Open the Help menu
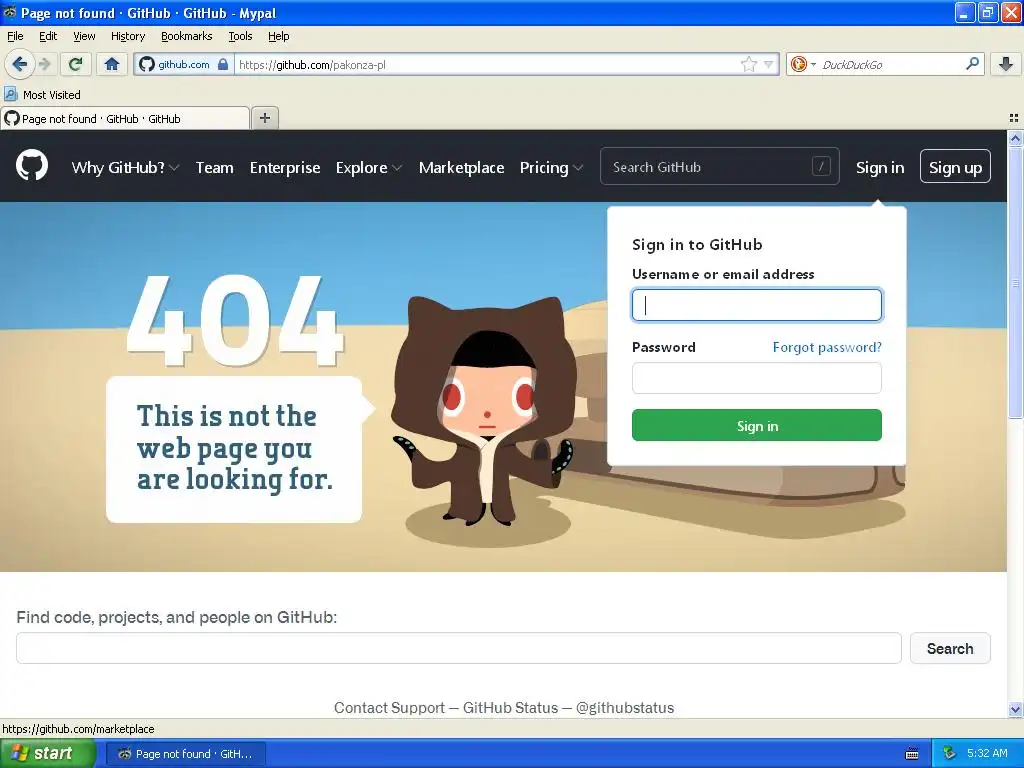 [x=278, y=37]
